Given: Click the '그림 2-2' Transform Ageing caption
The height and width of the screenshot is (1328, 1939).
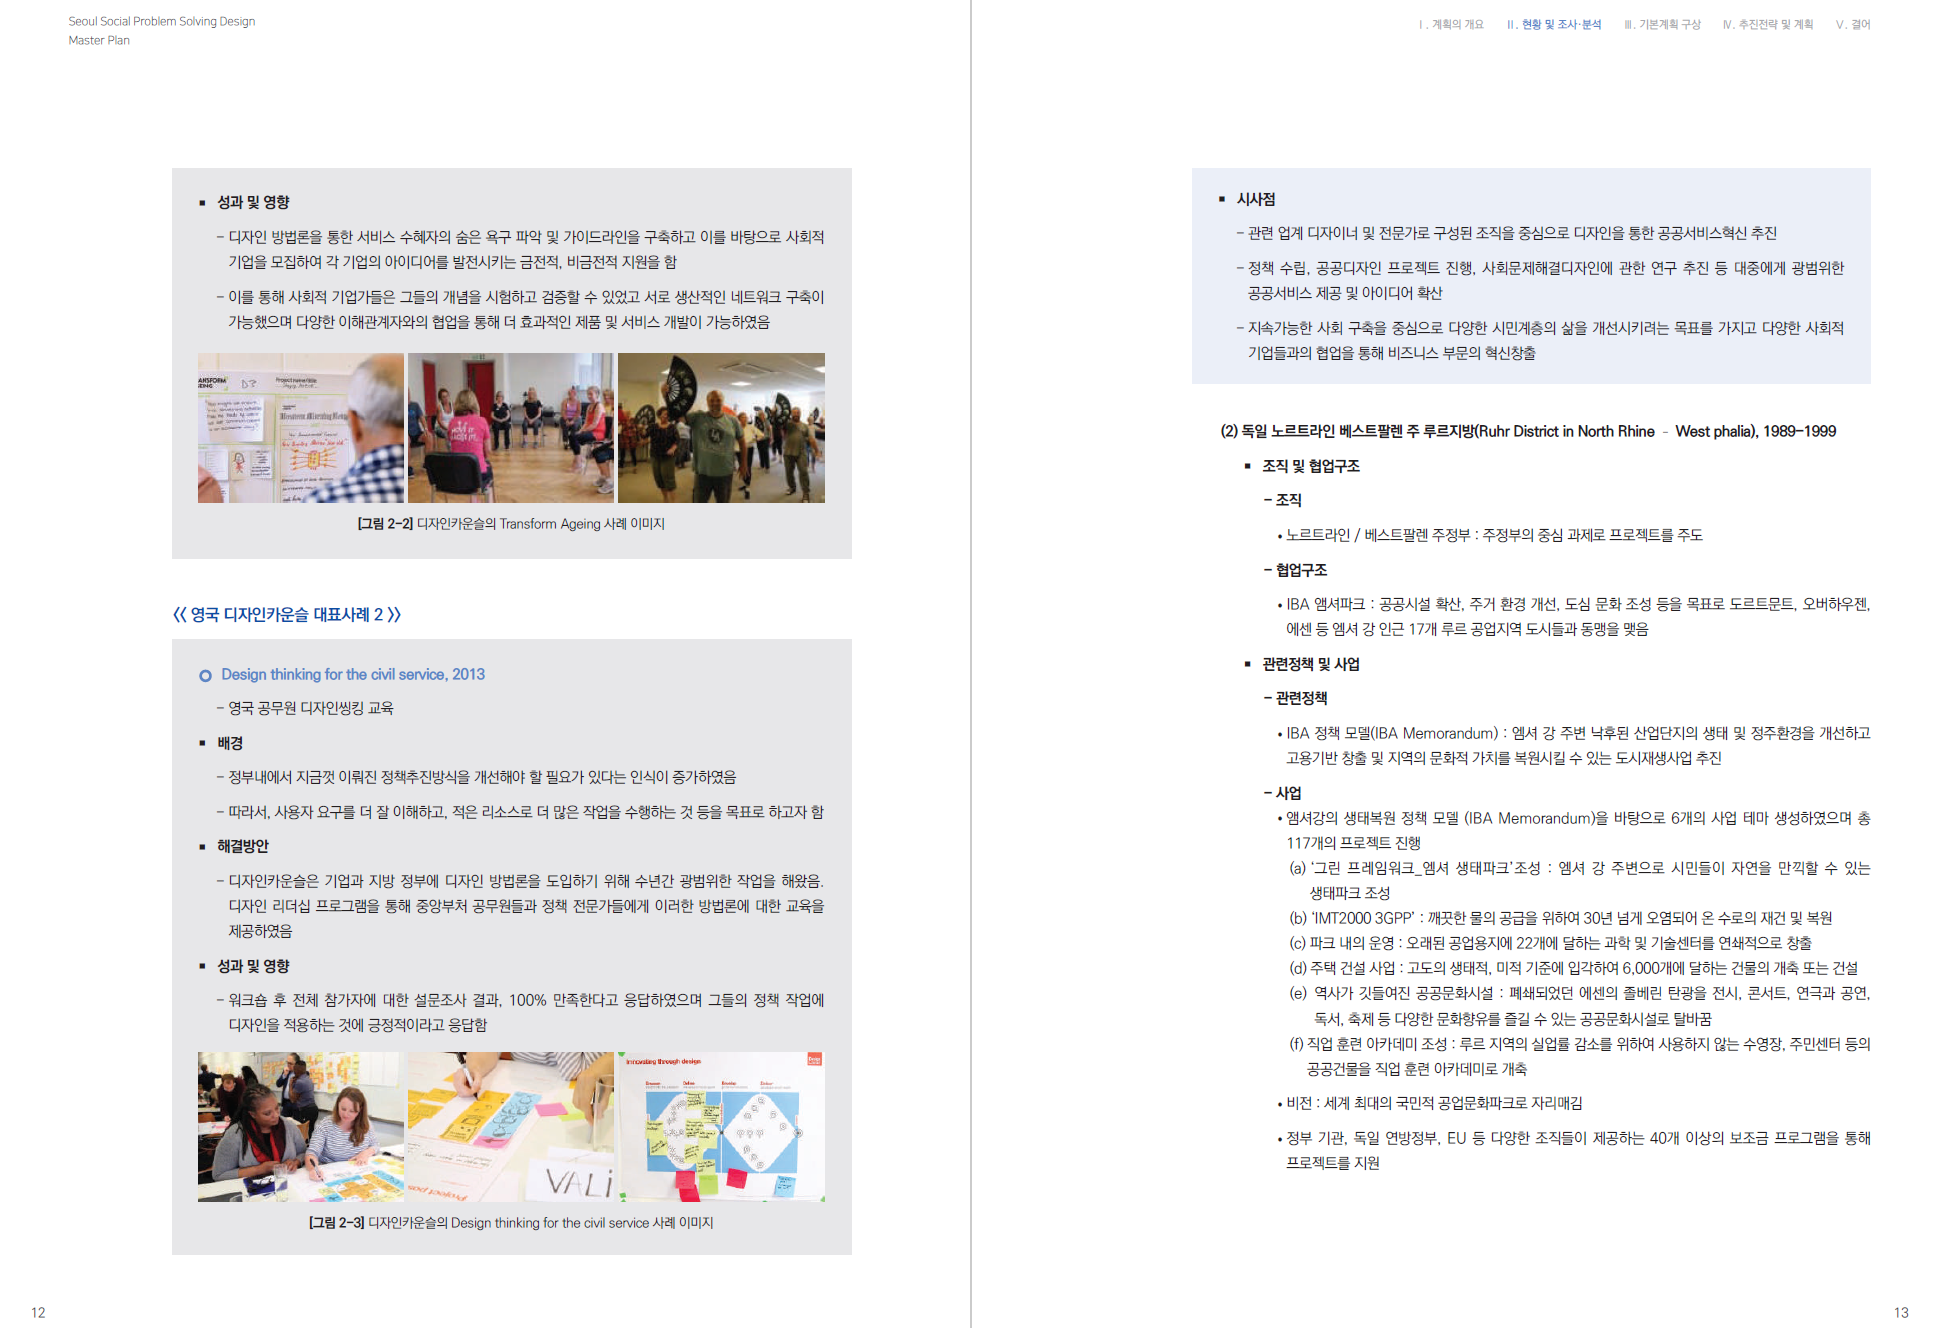Looking at the screenshot, I should (x=510, y=524).
